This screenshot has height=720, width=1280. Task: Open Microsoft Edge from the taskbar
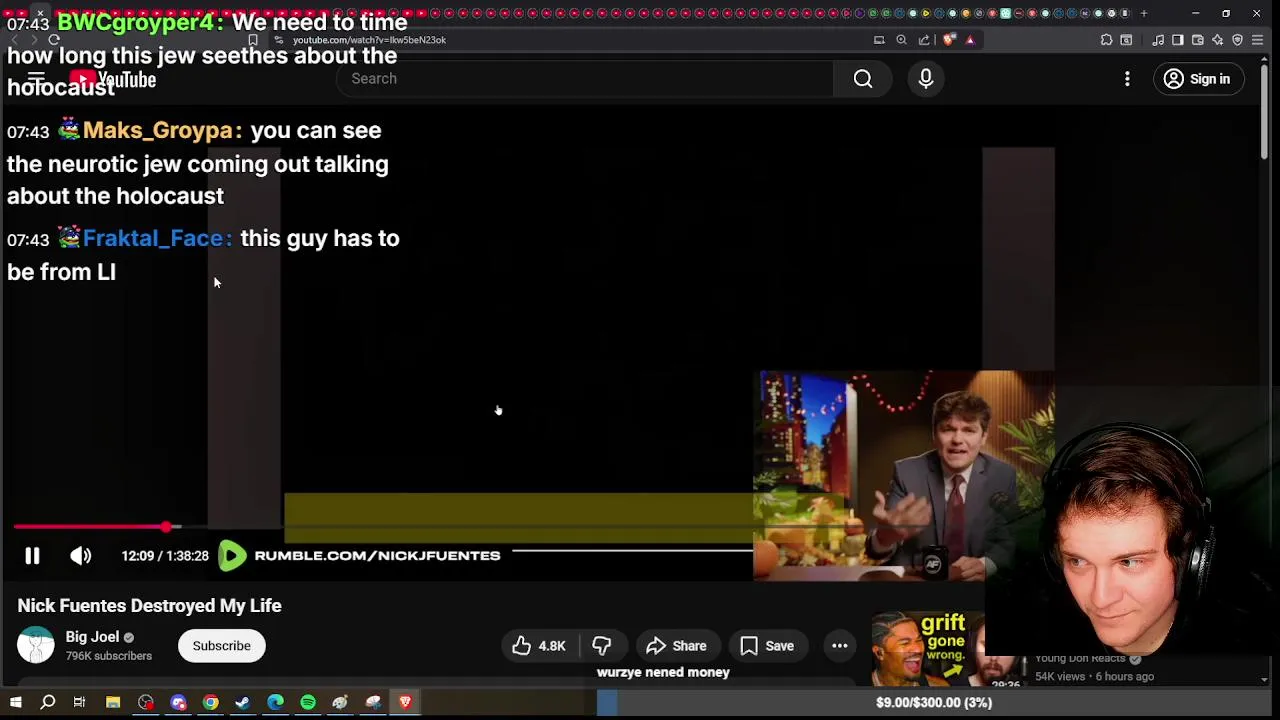(275, 703)
